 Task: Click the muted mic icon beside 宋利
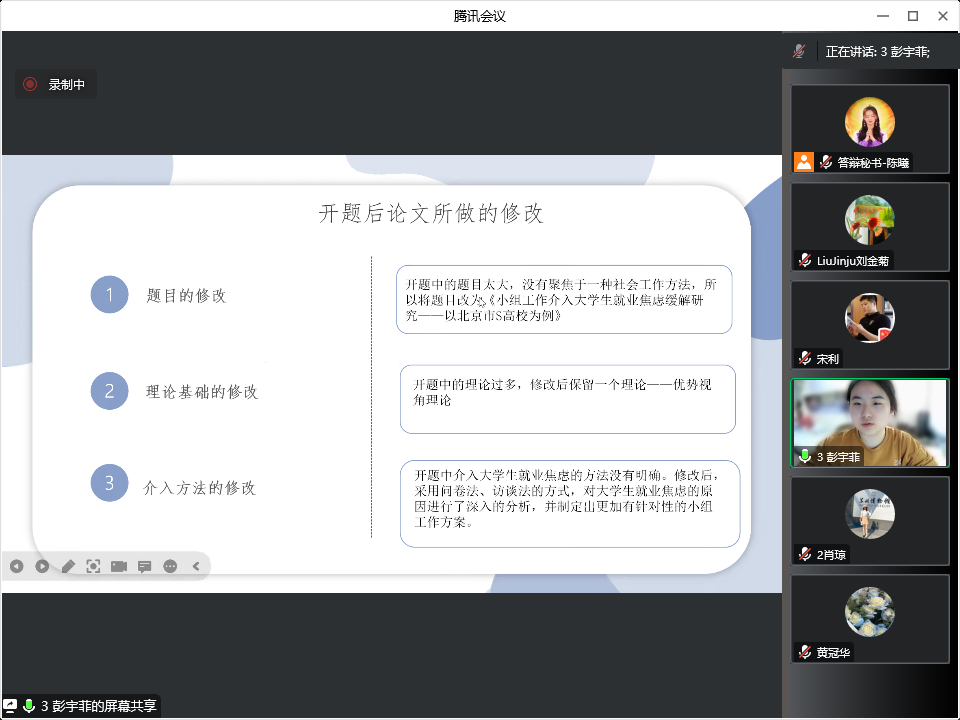(x=805, y=358)
